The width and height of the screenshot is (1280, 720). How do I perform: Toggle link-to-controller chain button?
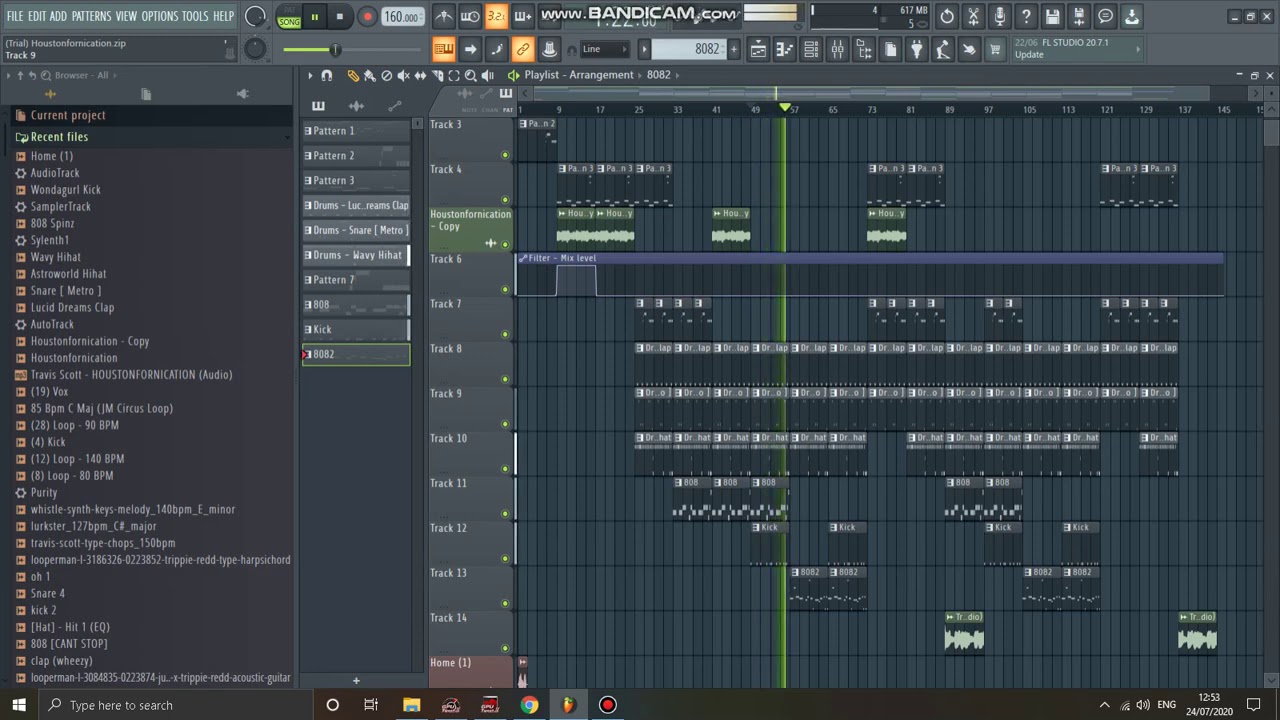tap(522, 49)
